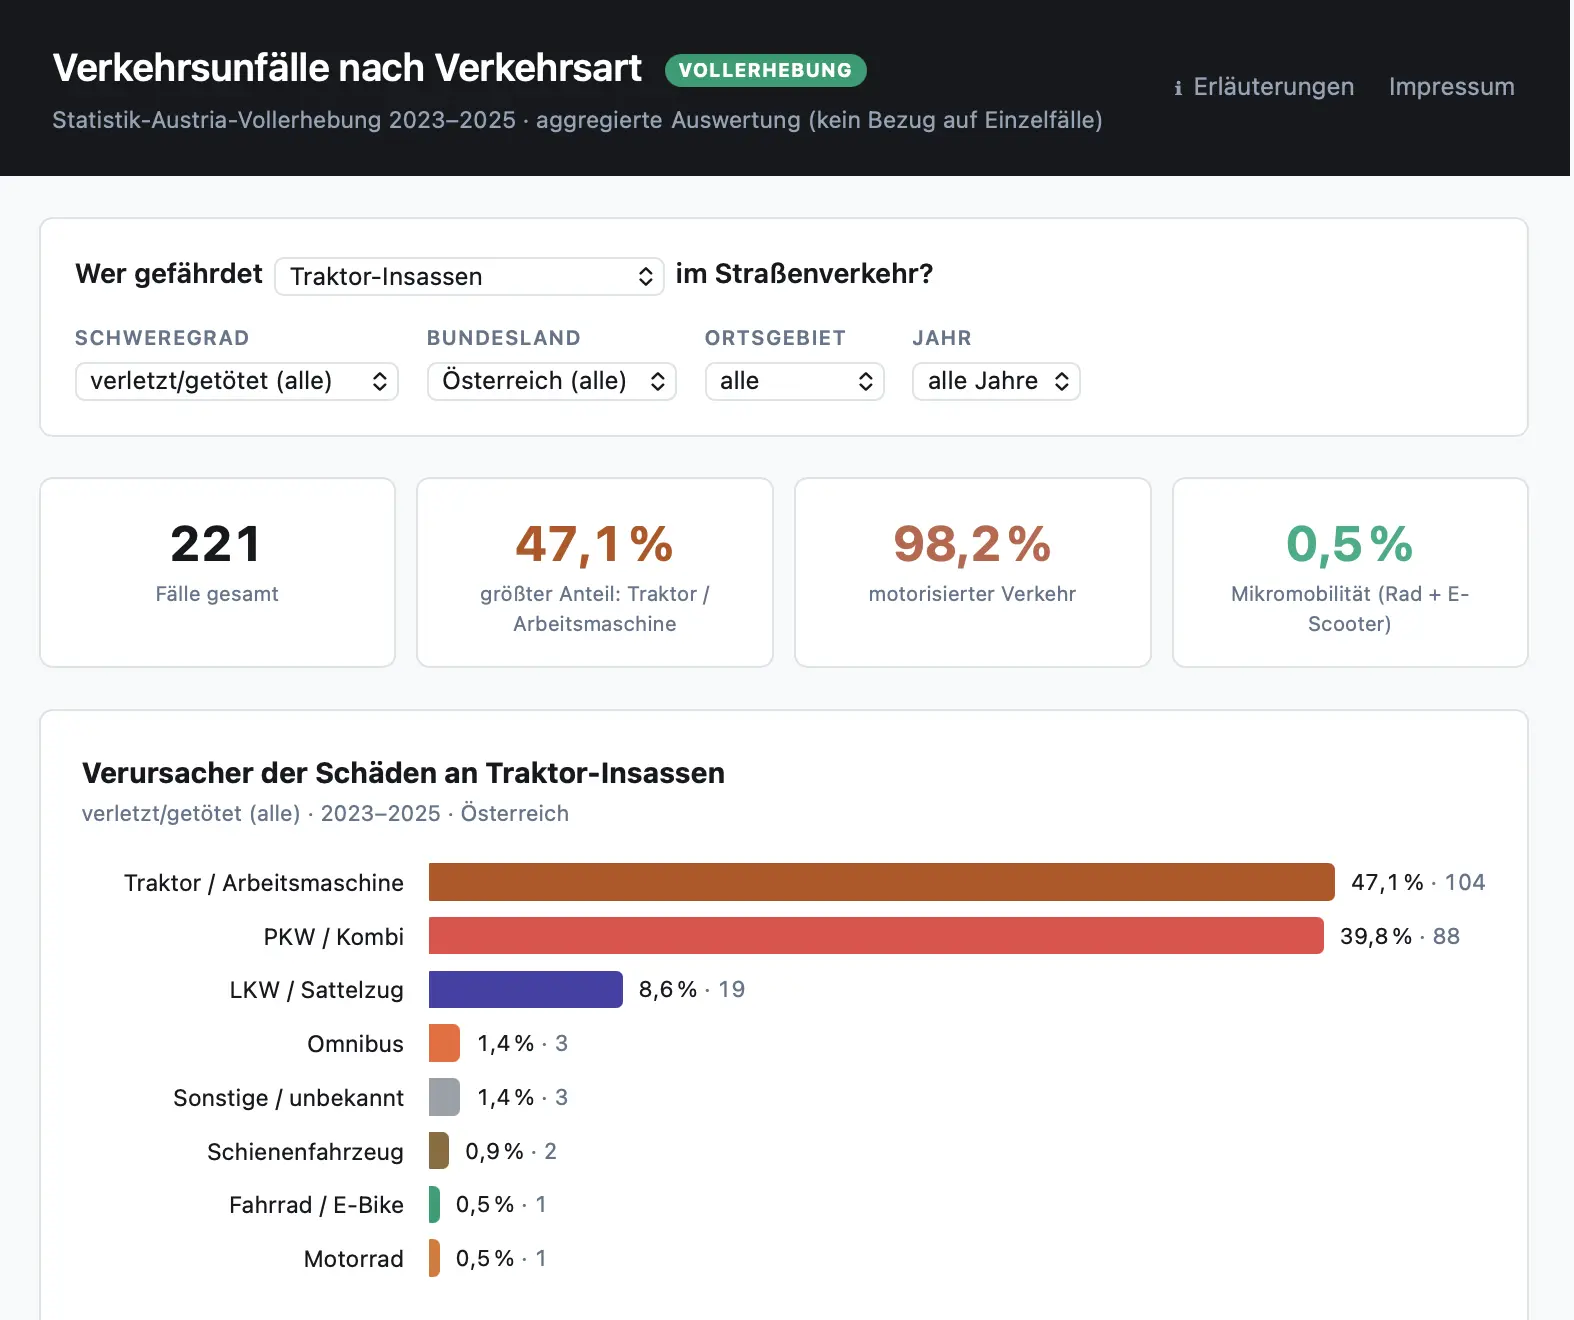Click the purple LKW / Sattelzug bar
The image size is (1574, 1320).
(x=526, y=989)
